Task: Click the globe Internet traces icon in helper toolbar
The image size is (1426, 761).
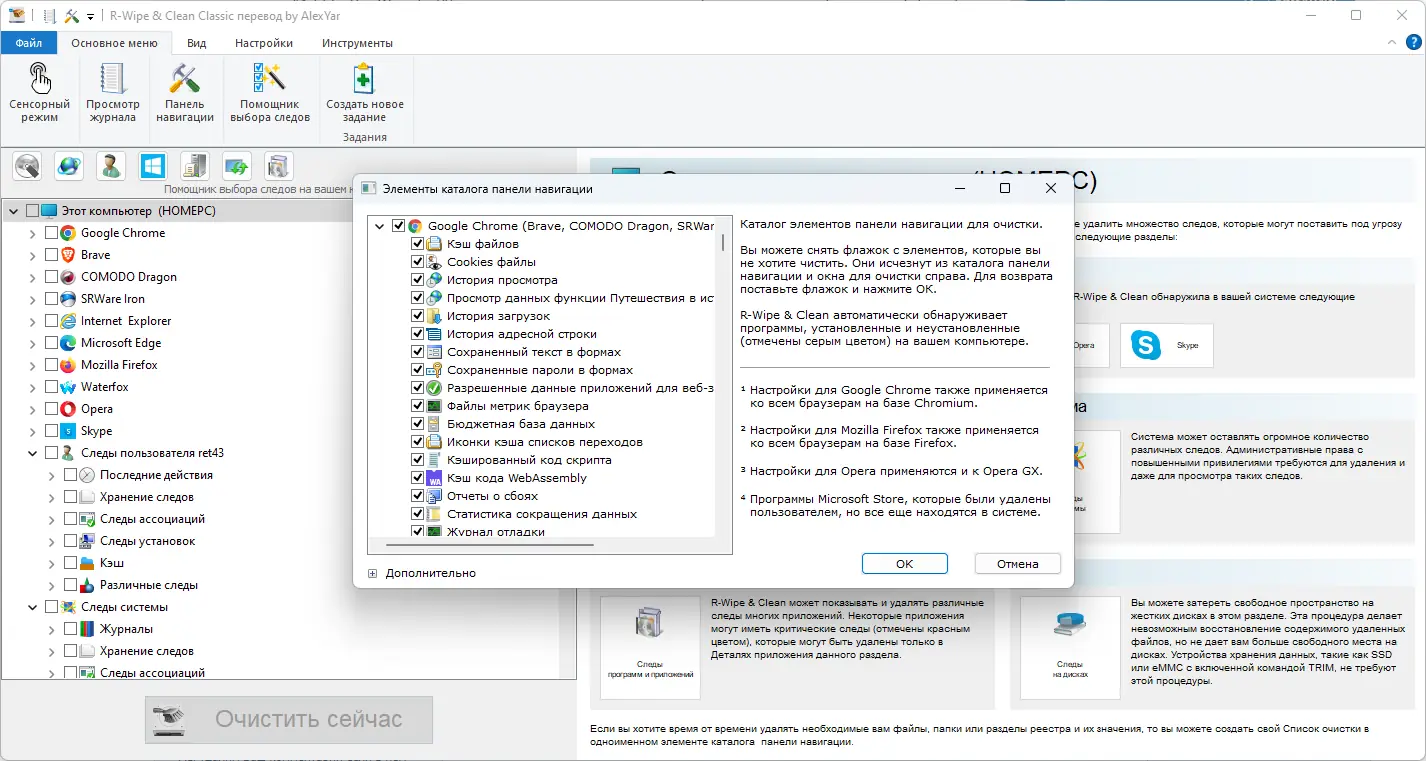Action: [69, 166]
